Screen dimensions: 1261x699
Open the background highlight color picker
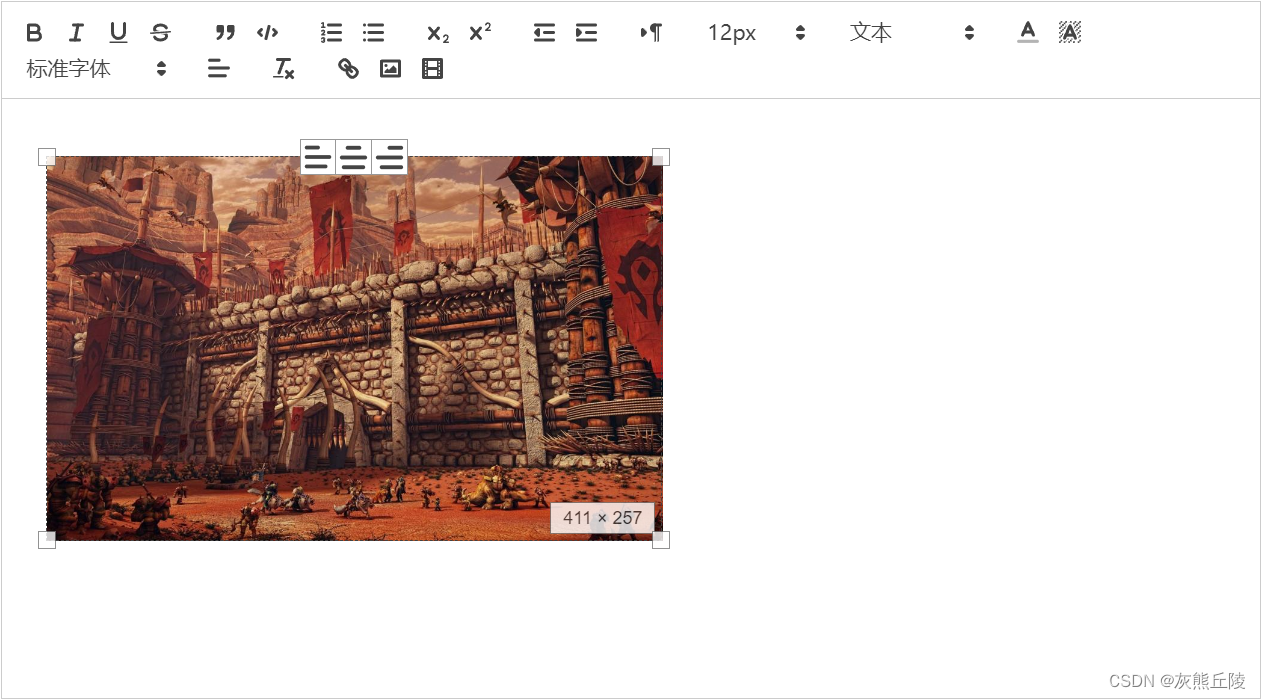coord(1070,33)
